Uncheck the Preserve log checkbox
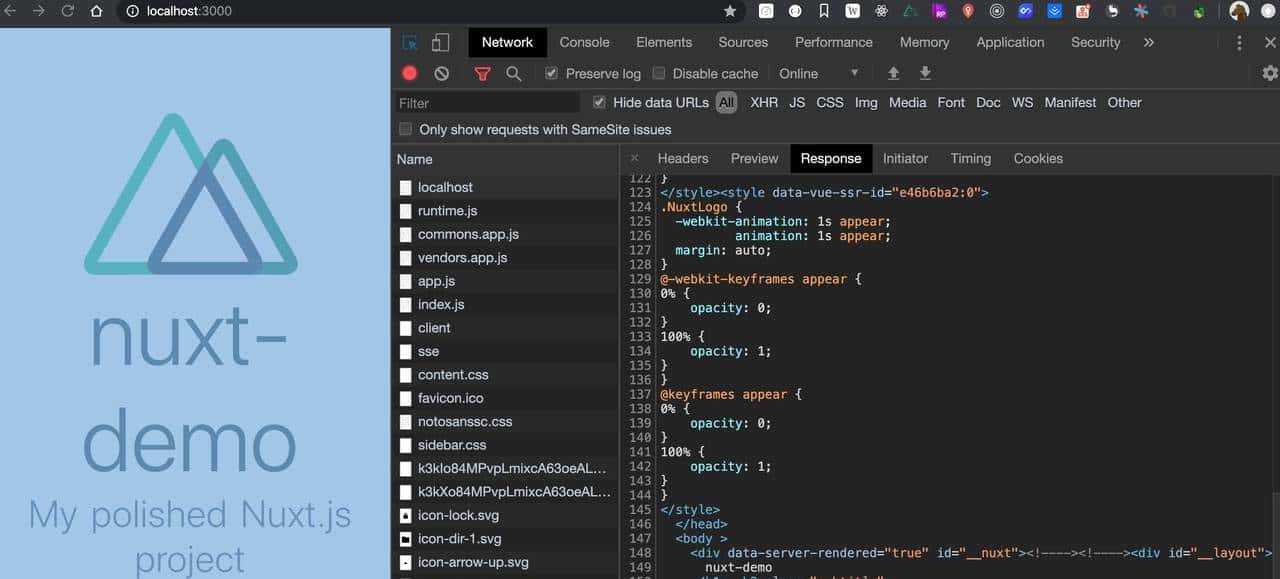This screenshot has height=579, width=1280. pyautogui.click(x=551, y=73)
